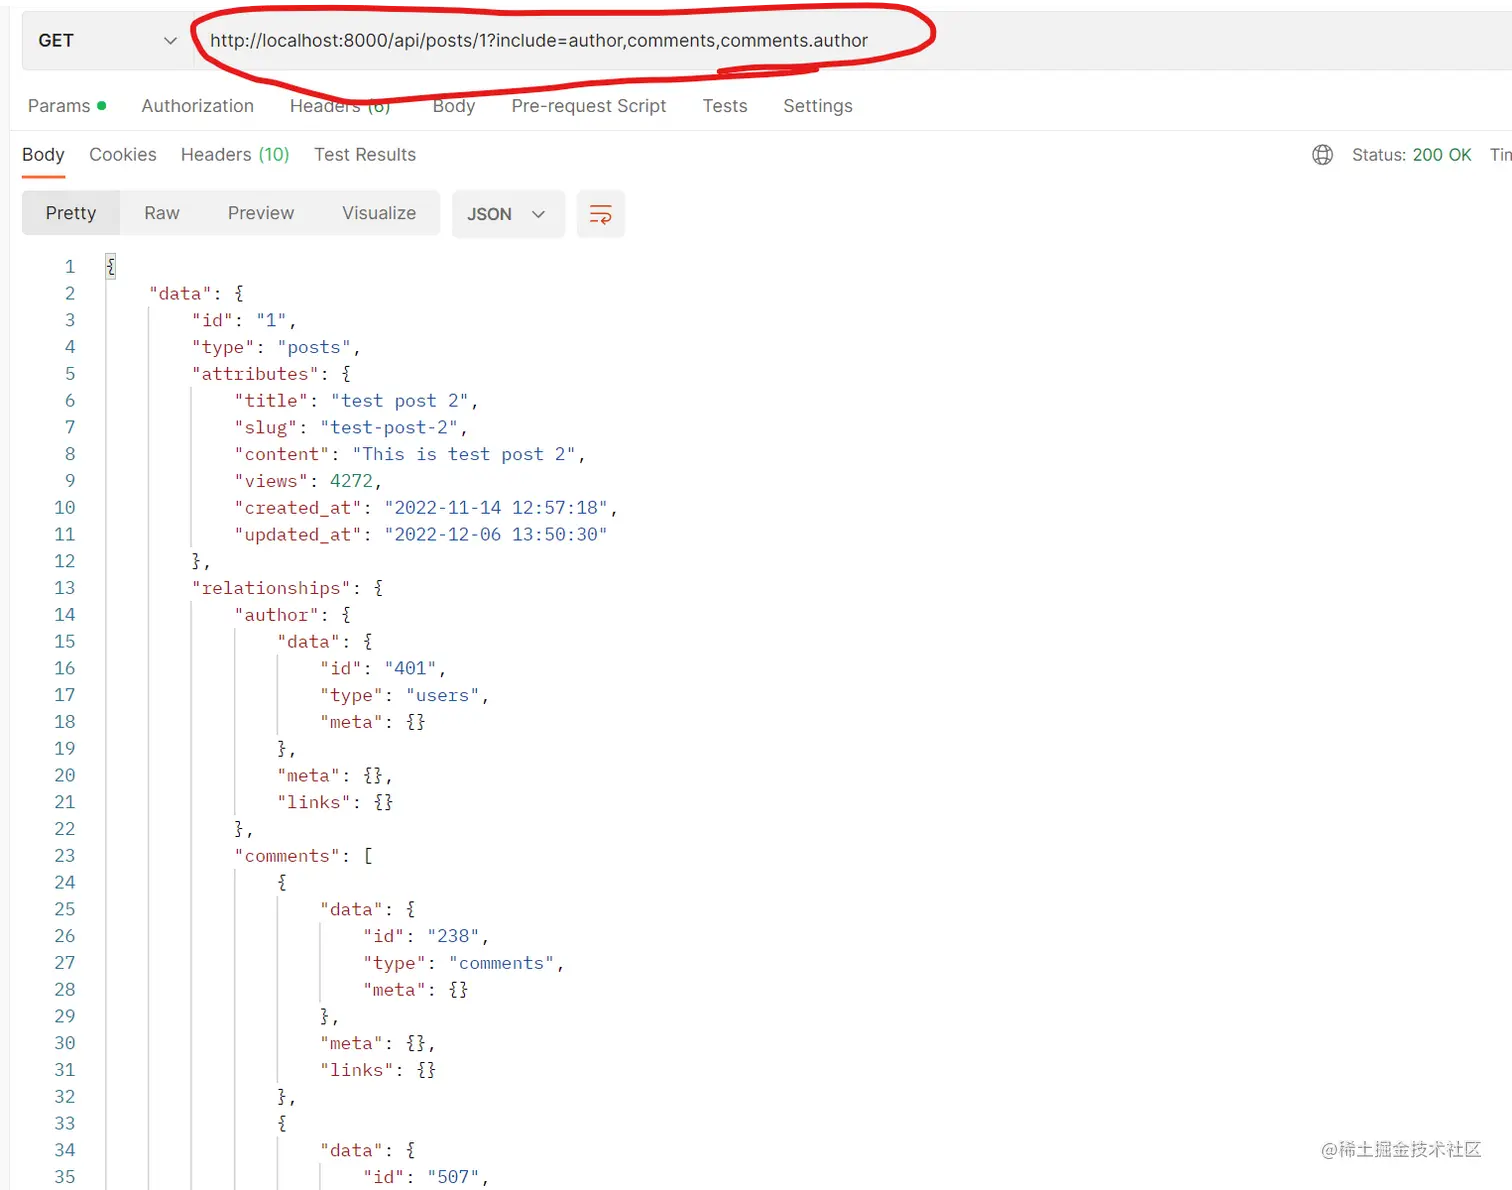Click the created_at value 2022-11-14 12:57:18
Viewport: 1512px width, 1190px height.
pos(497,508)
